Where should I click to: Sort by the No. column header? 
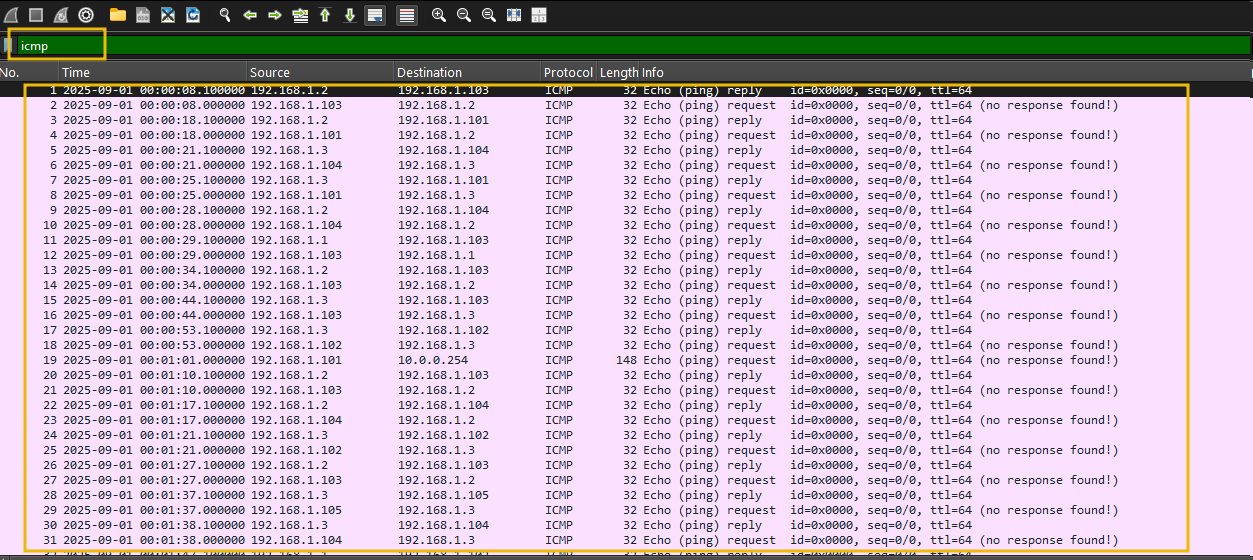click(28, 72)
